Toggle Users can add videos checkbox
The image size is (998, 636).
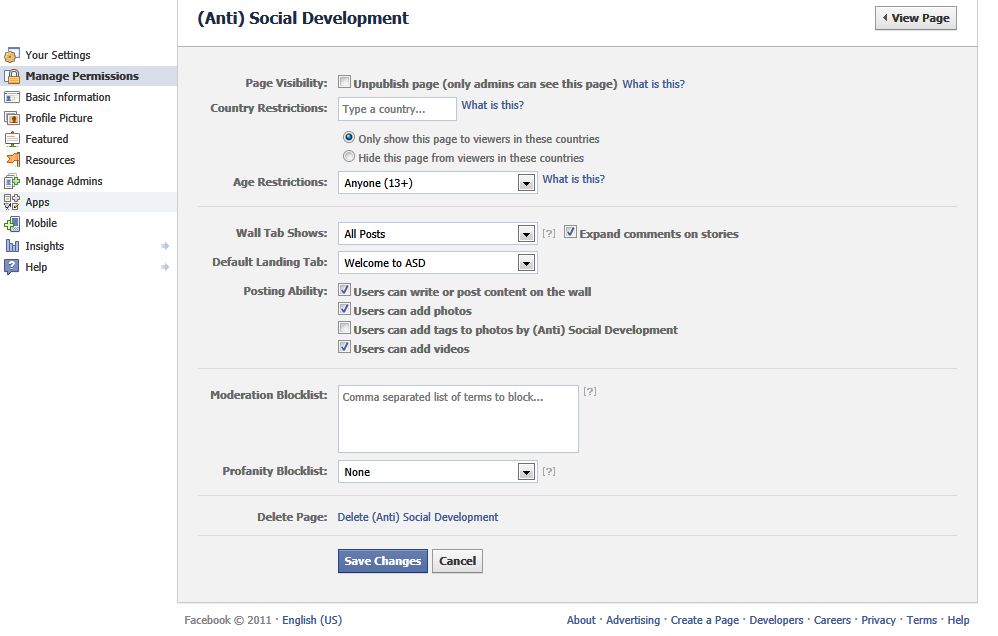click(344, 347)
